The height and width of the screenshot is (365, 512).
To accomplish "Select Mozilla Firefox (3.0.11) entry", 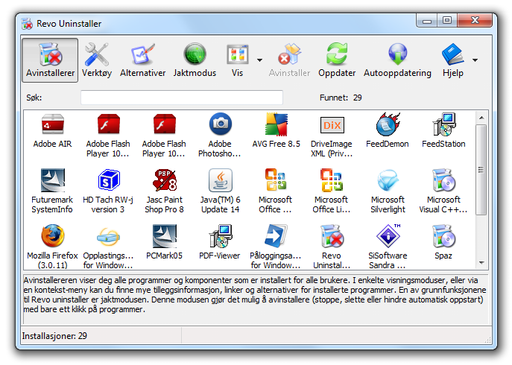I will click(53, 247).
